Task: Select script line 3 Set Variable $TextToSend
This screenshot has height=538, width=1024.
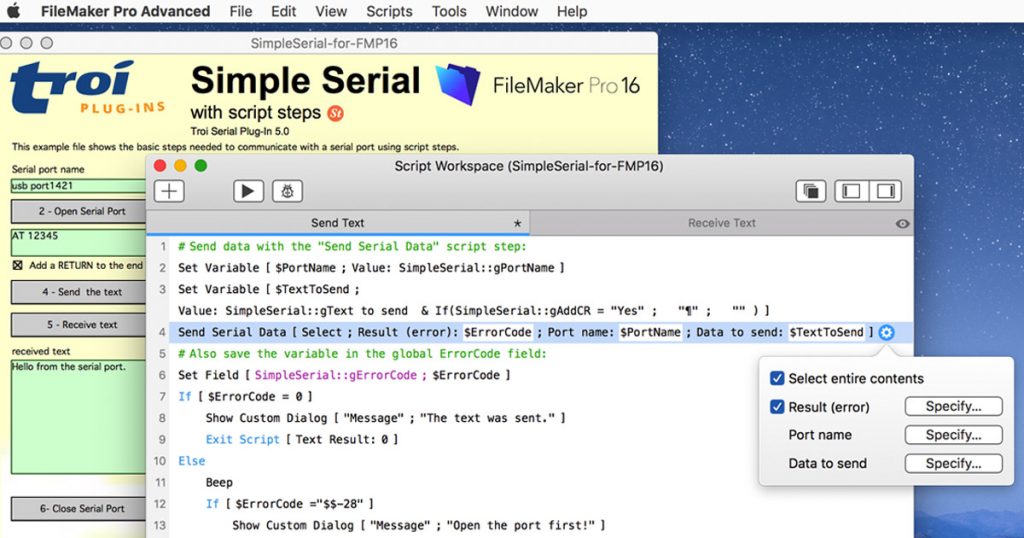Action: (x=473, y=300)
